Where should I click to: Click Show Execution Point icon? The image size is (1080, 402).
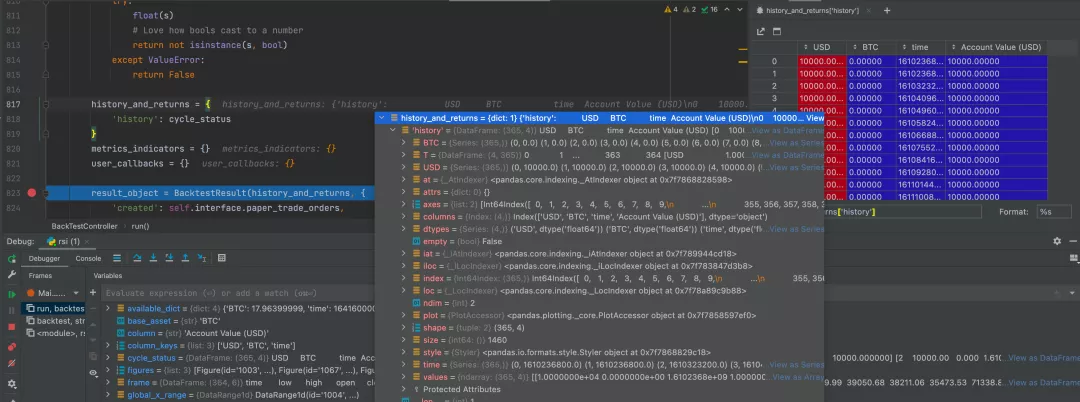coord(117,258)
